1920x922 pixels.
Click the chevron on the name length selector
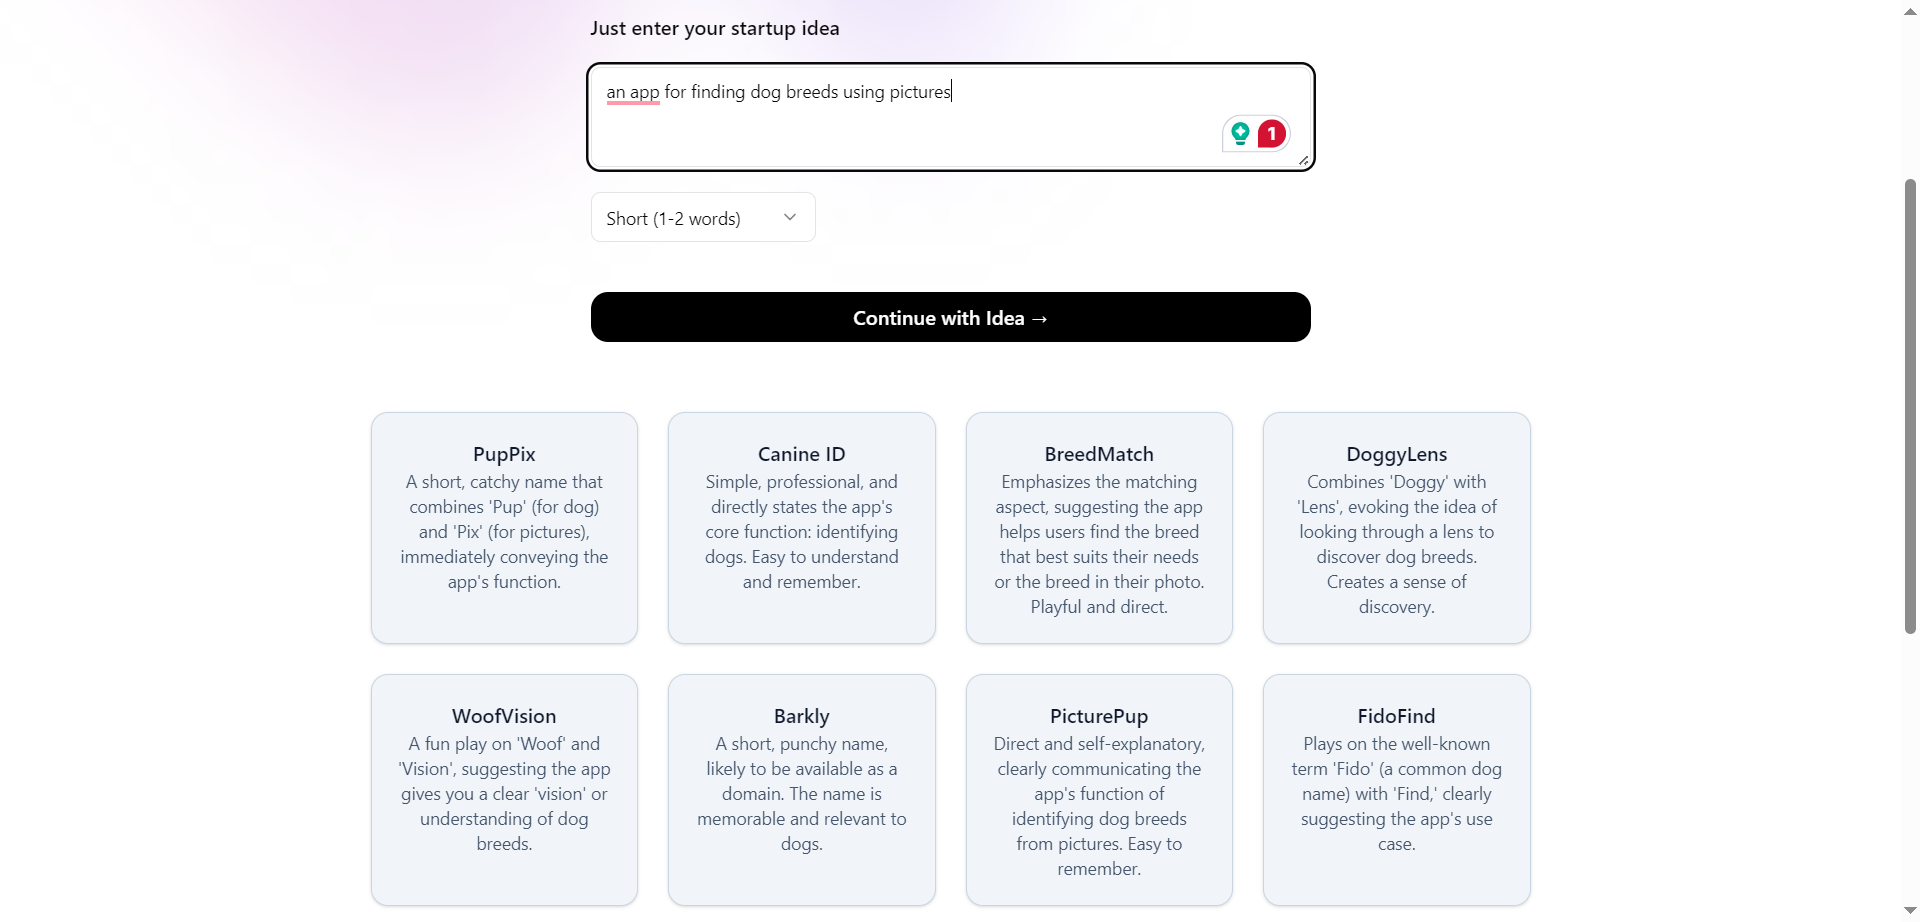790,217
